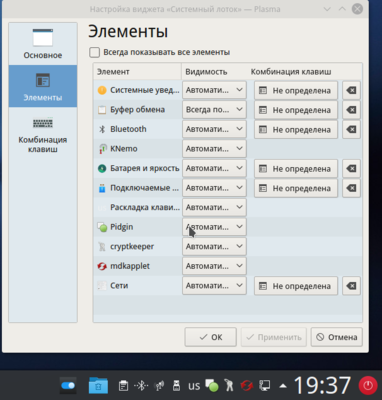Clear shortcut for Подключаемые устройства
This screenshot has height=400, width=382.
351,188
